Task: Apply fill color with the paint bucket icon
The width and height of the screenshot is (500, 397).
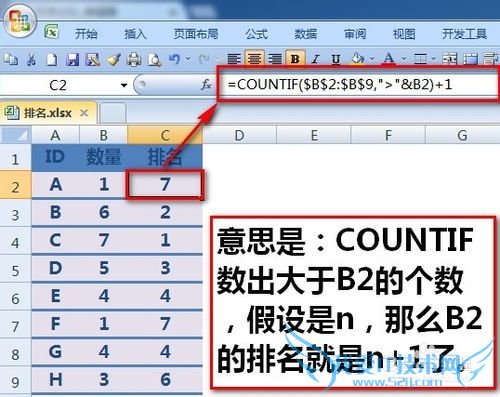Action: pyautogui.click(x=358, y=59)
